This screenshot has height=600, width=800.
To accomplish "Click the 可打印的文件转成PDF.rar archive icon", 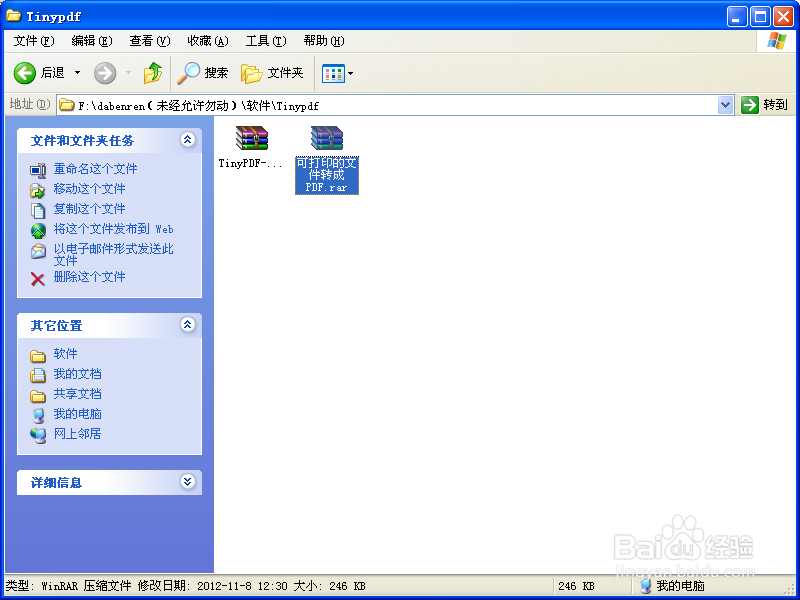I will (327, 138).
